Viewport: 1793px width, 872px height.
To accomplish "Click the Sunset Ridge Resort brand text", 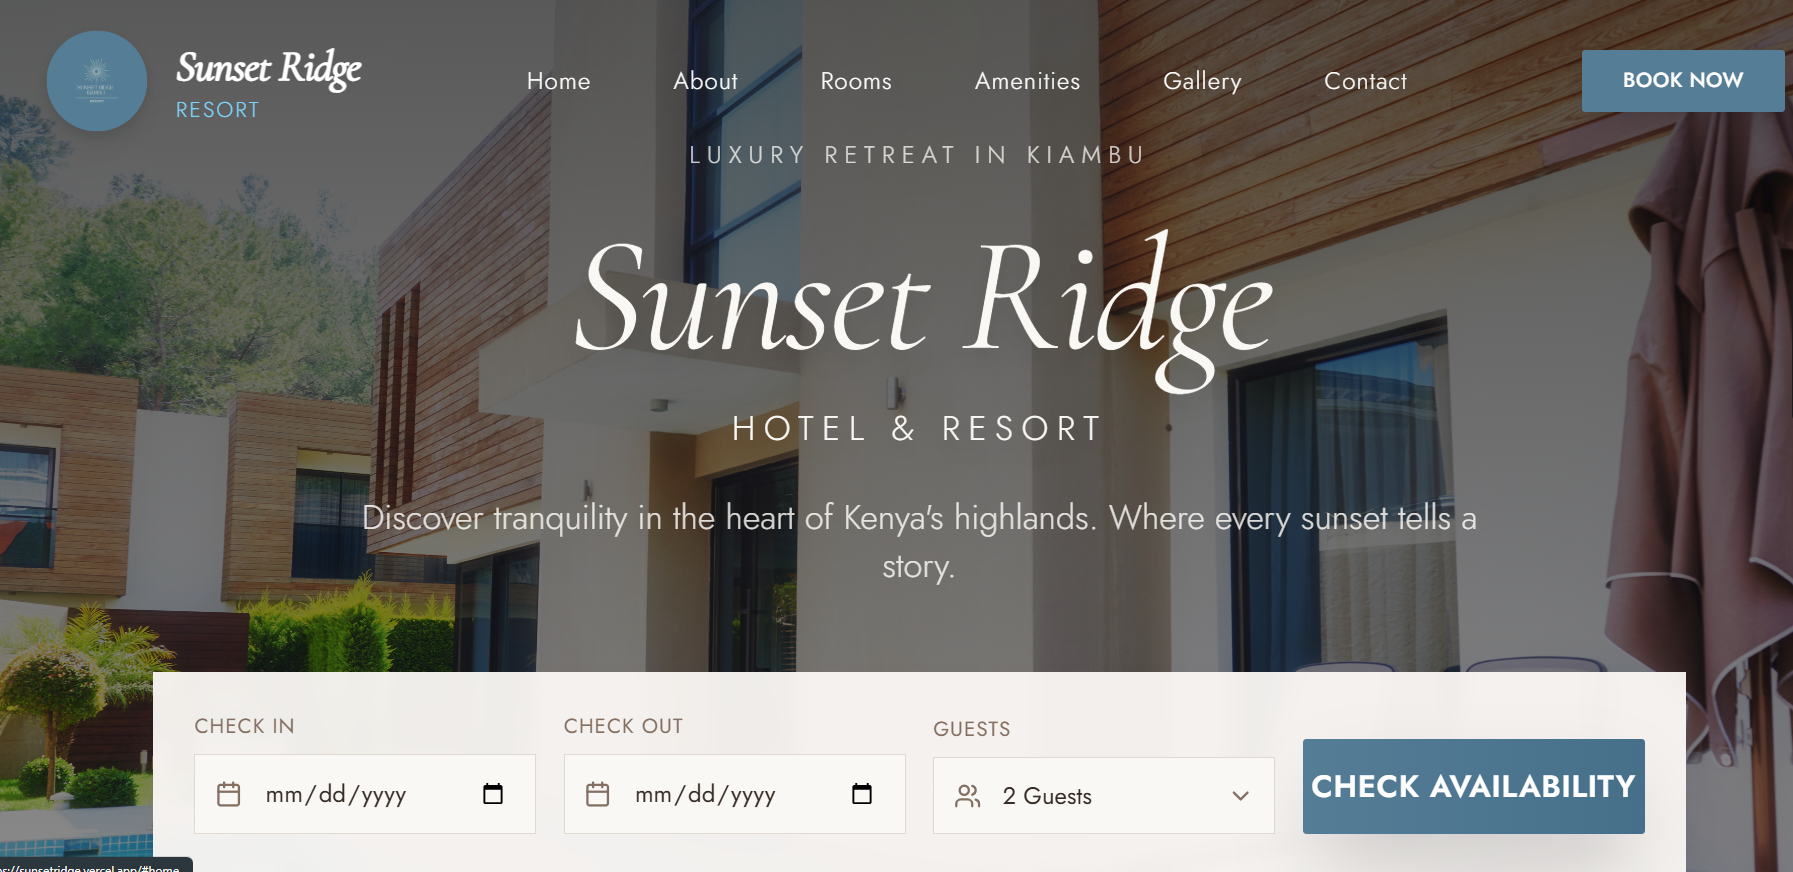I will click(269, 85).
